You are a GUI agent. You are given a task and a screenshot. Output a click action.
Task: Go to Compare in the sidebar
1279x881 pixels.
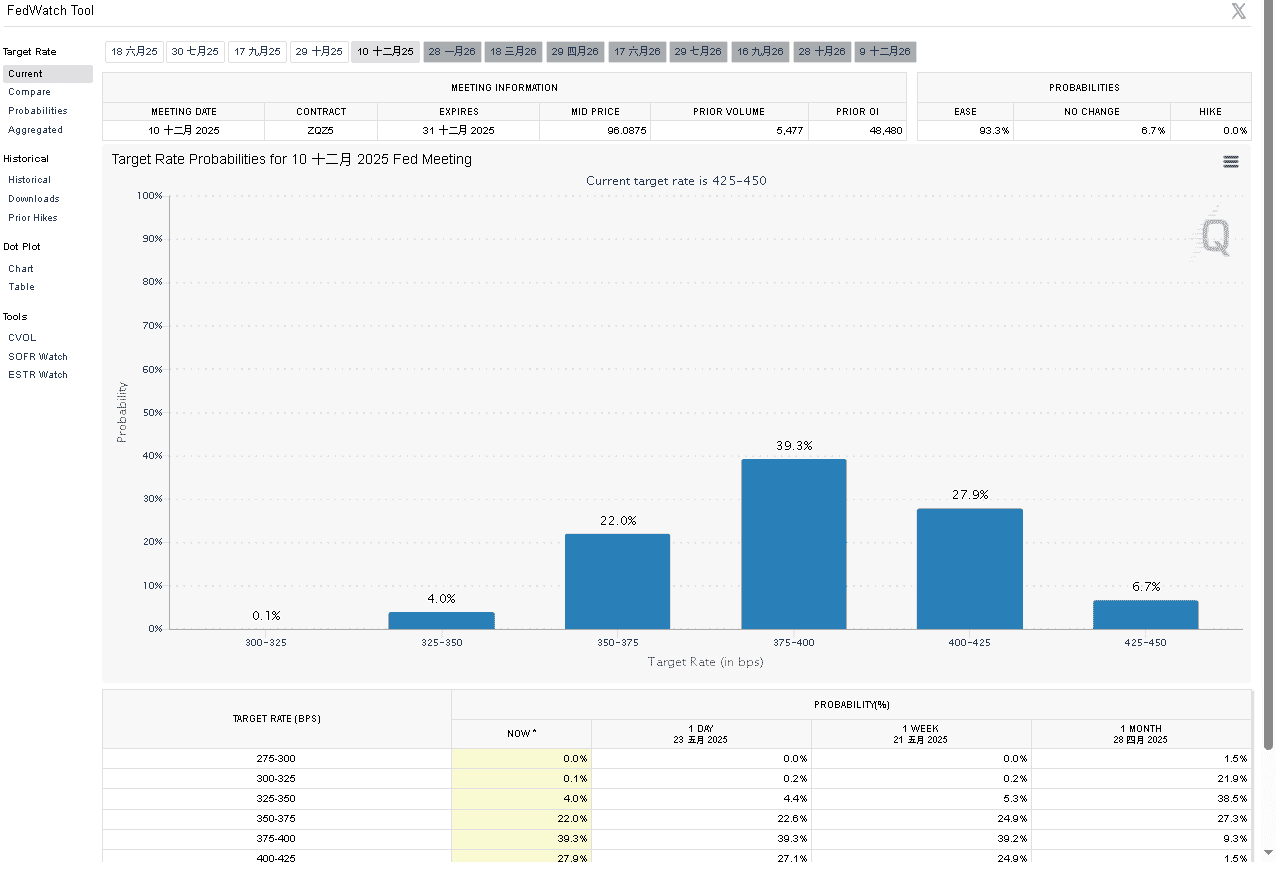tap(29, 92)
